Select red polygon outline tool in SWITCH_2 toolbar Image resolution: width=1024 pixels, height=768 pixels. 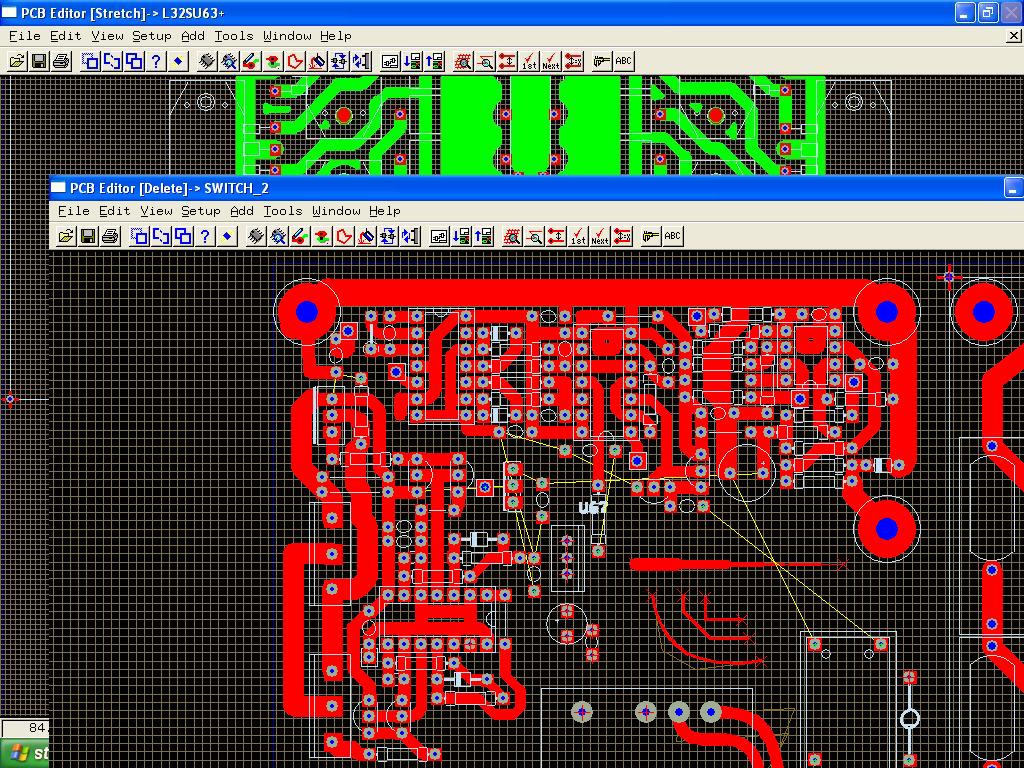tap(344, 236)
